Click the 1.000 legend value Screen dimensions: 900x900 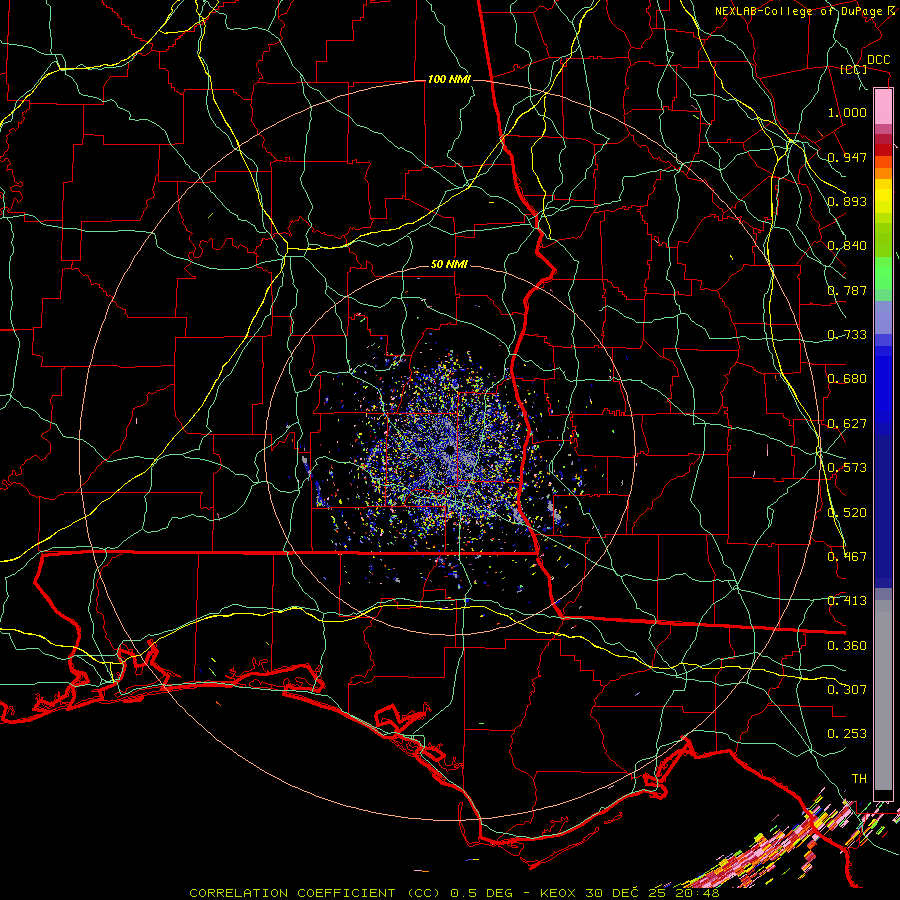point(847,112)
